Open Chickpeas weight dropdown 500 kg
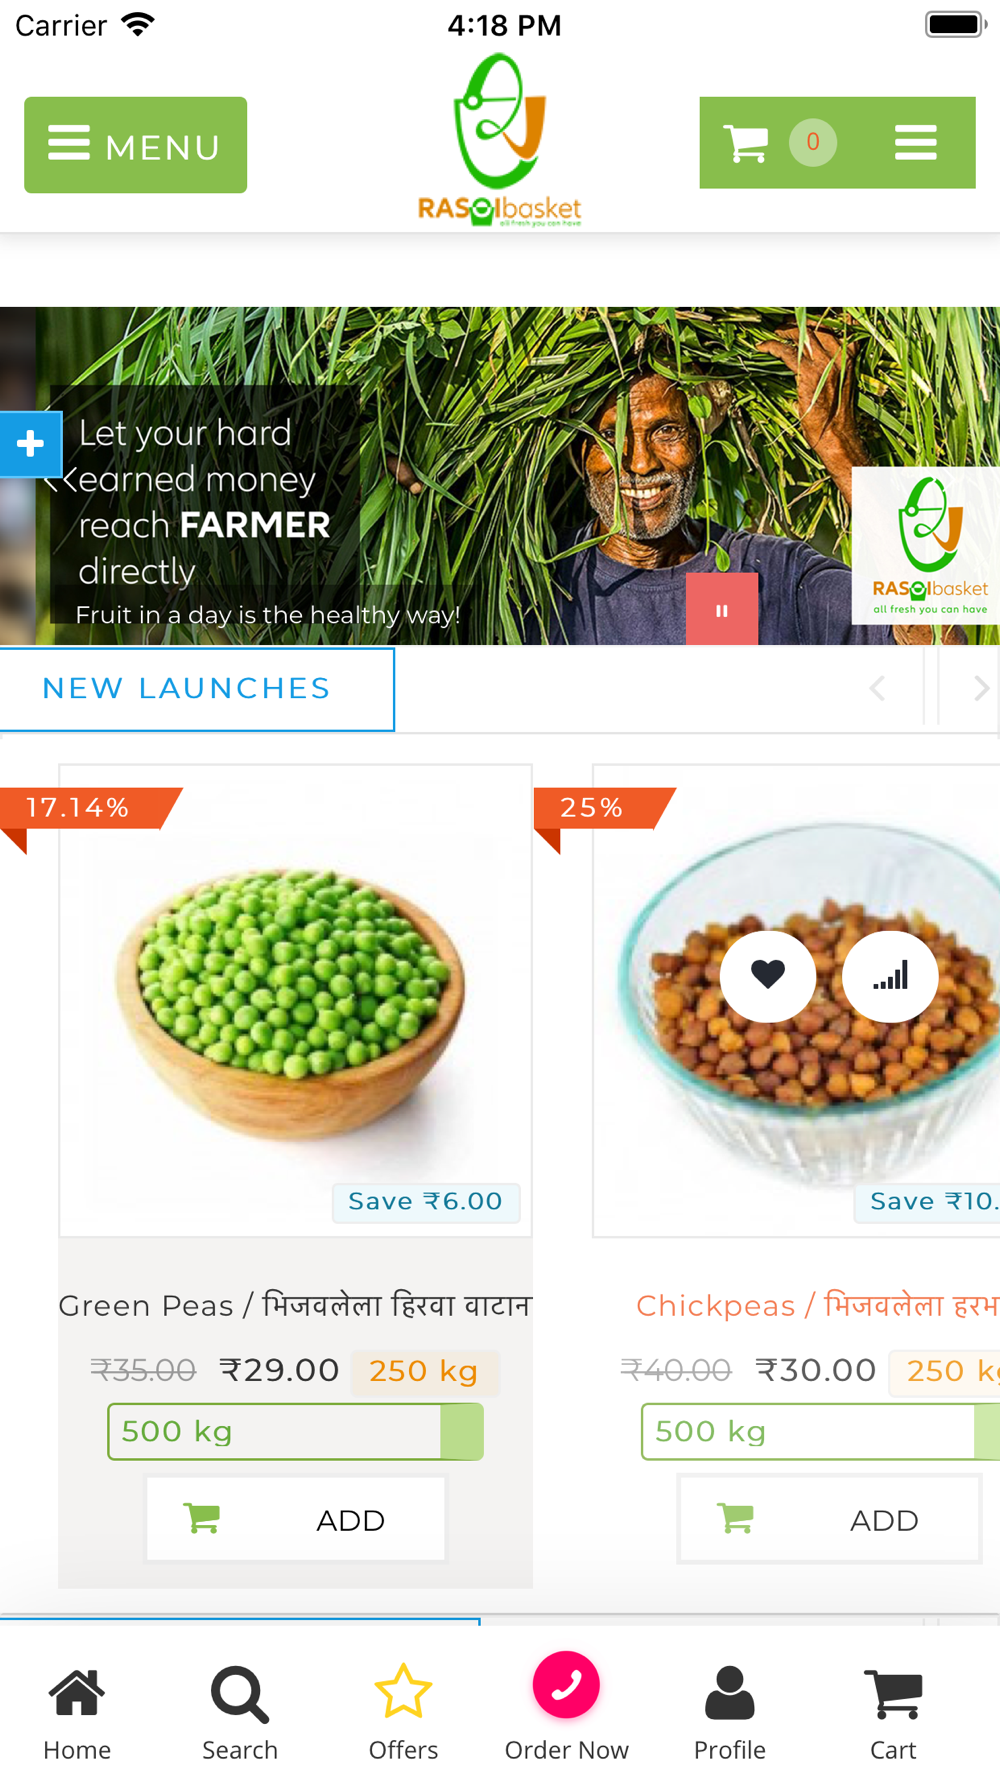The image size is (1000, 1778). pos(820,1431)
